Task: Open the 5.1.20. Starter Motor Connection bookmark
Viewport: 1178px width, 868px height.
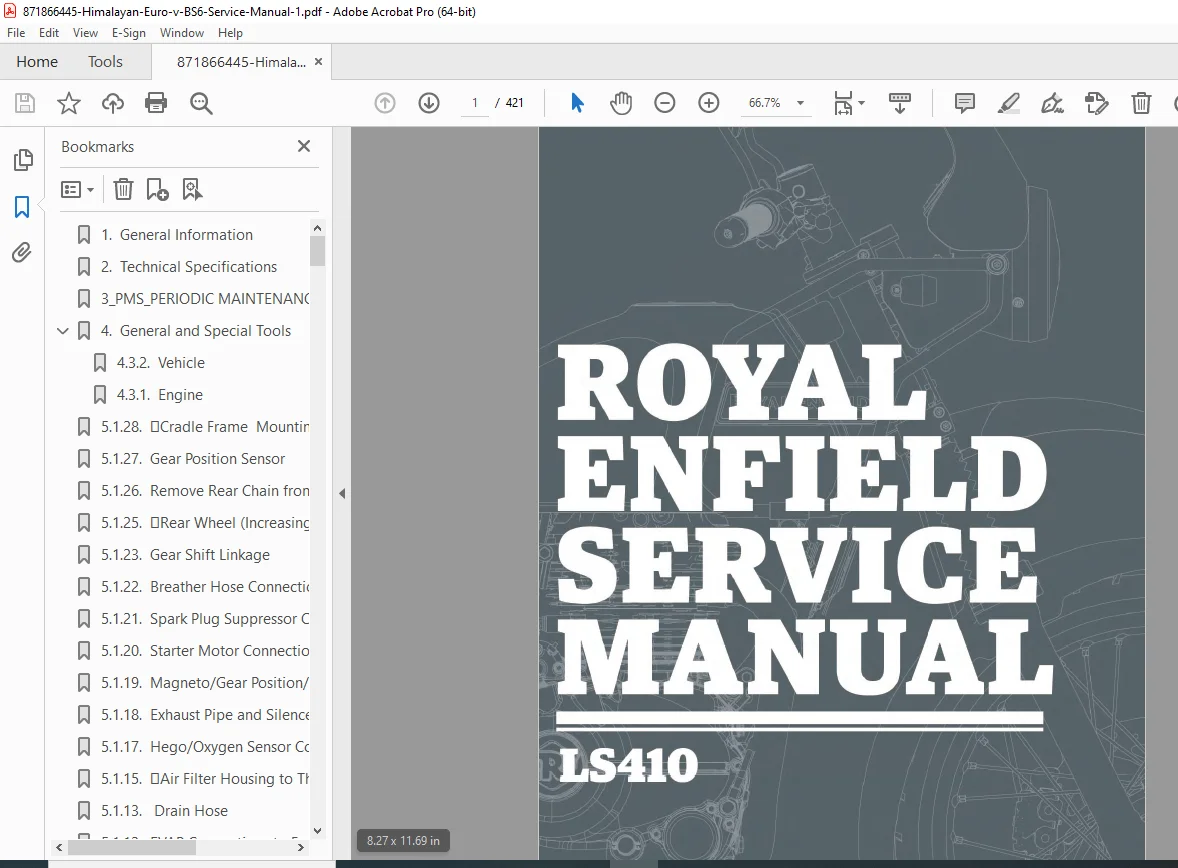Action: coord(205,651)
